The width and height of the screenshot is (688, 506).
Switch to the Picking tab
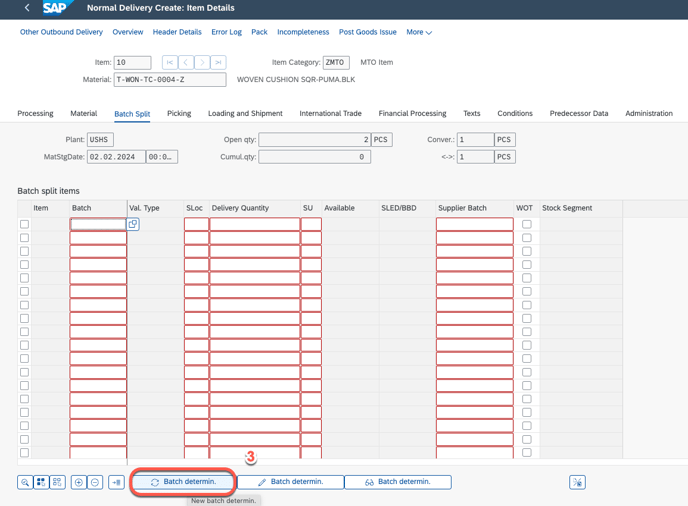[x=179, y=114]
